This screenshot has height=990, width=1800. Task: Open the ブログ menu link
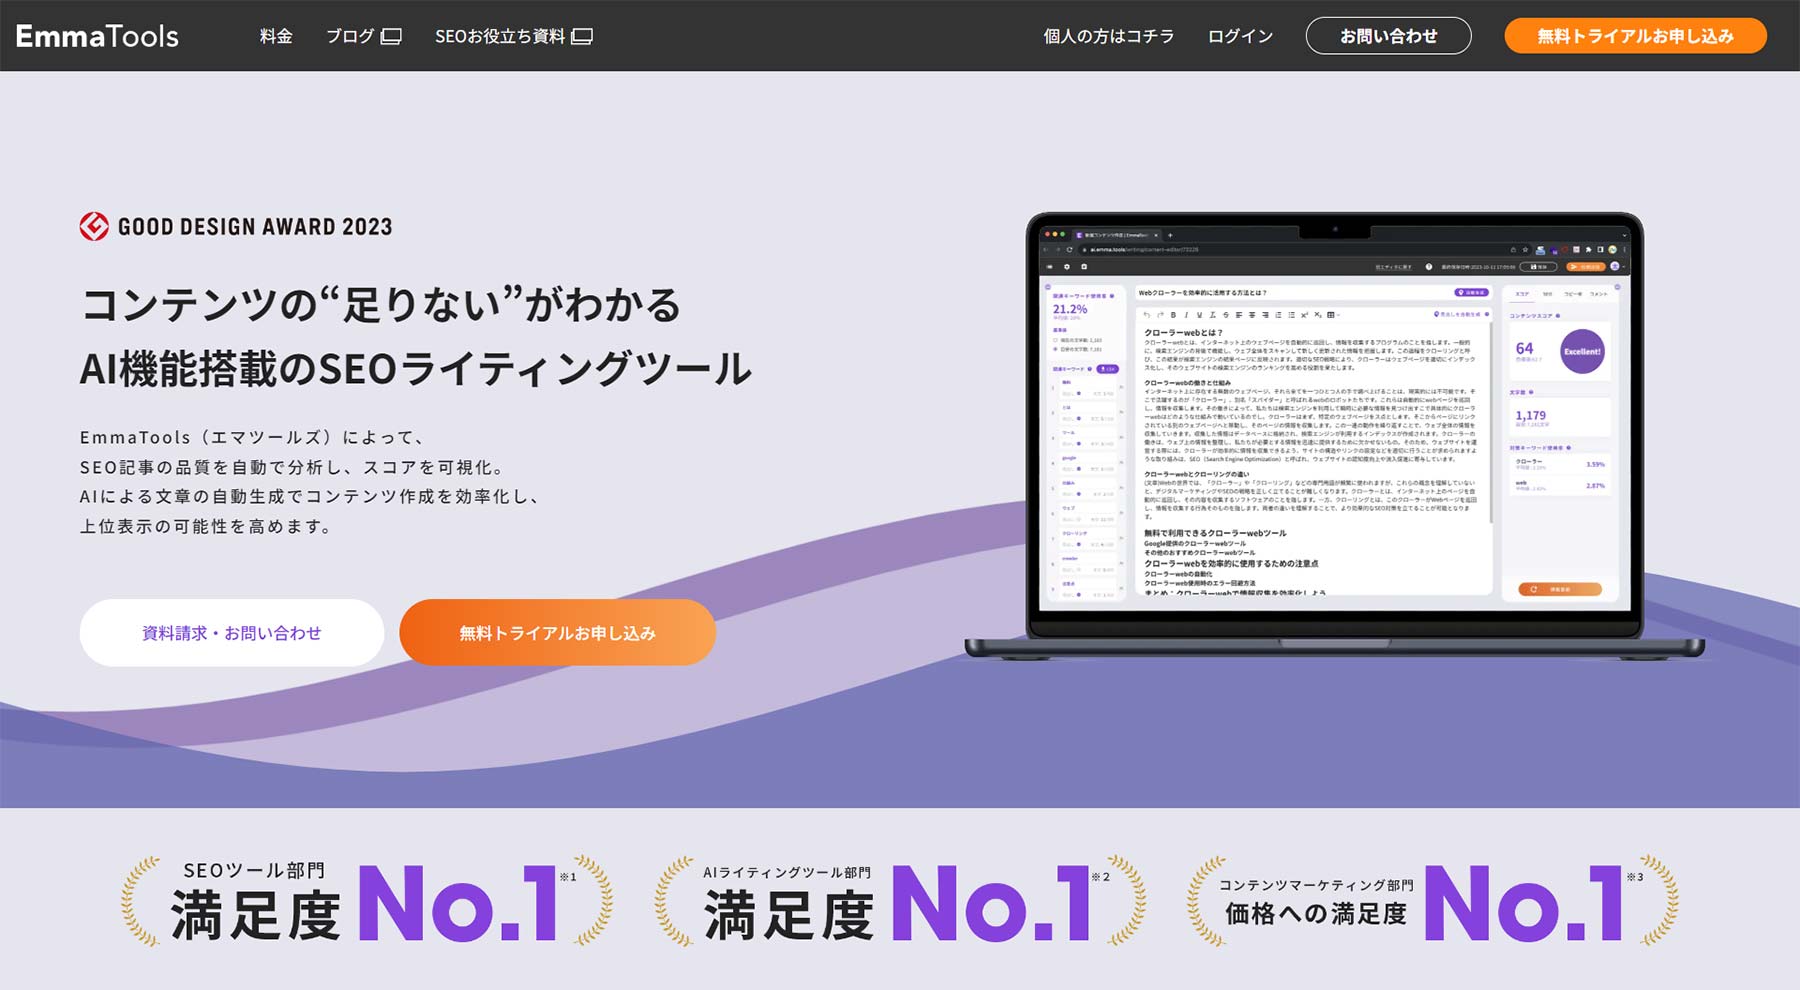350,36
